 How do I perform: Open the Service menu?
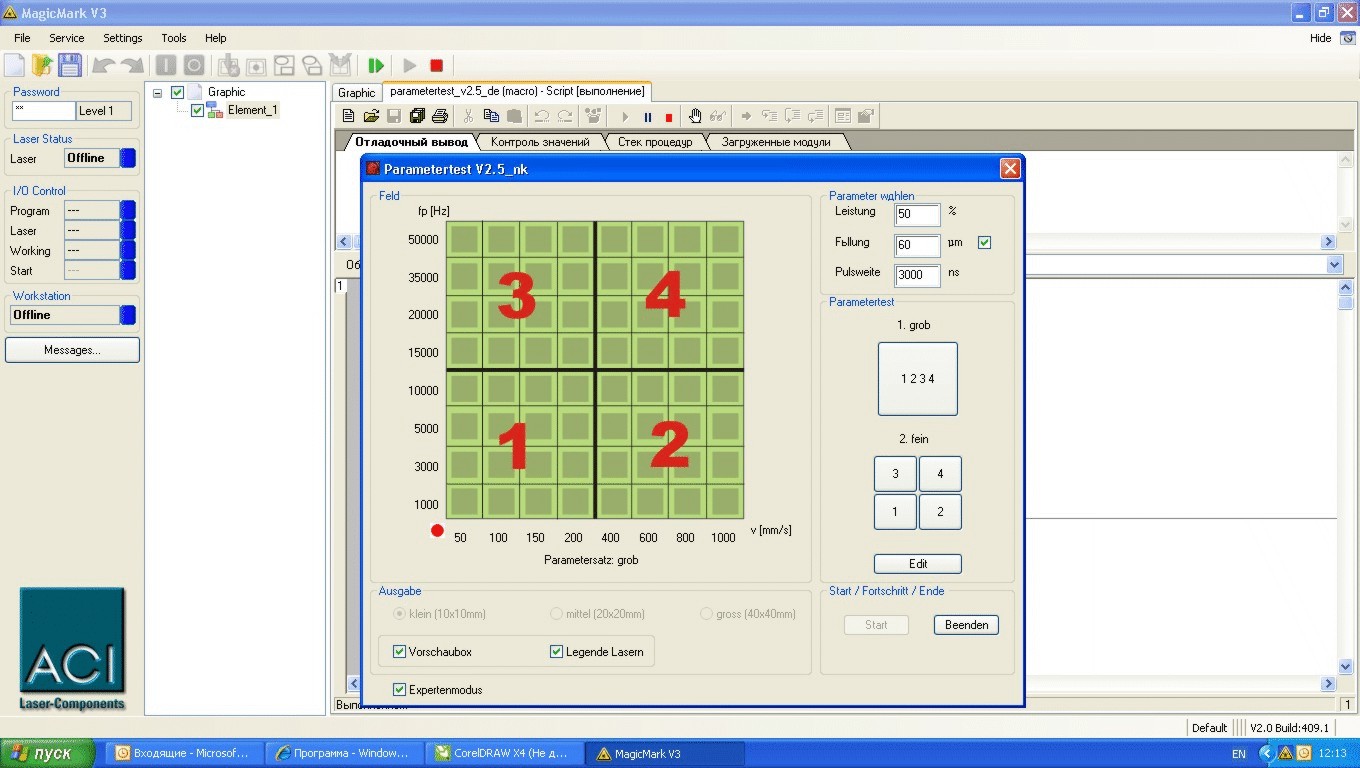click(67, 38)
